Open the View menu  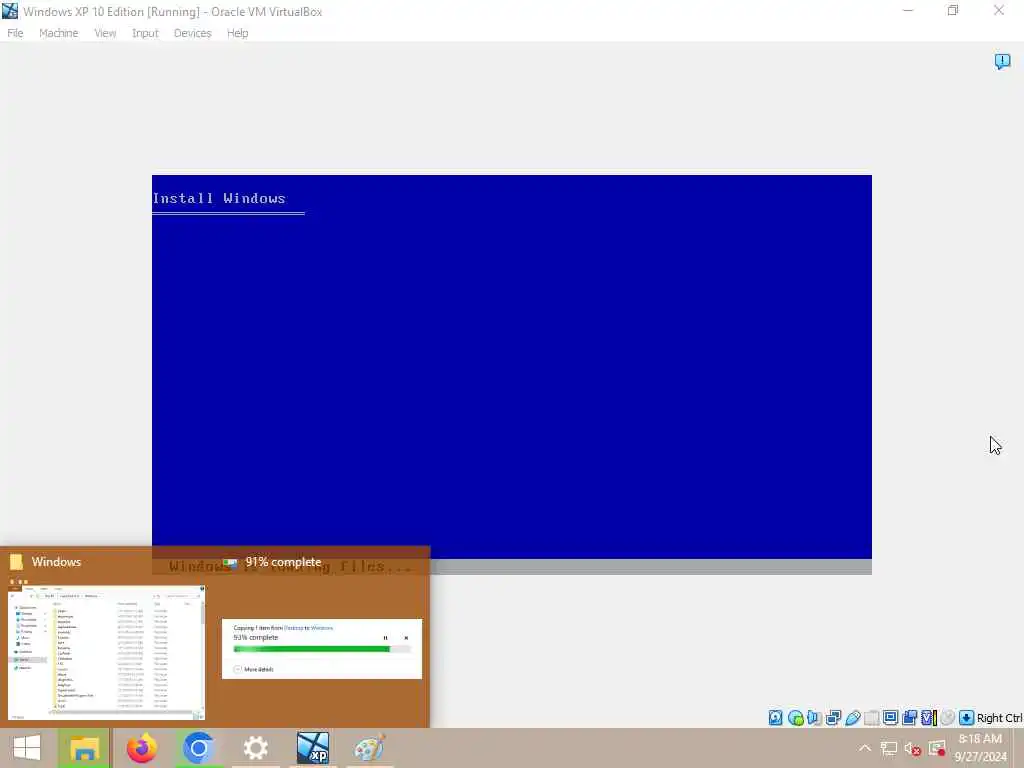(104, 33)
